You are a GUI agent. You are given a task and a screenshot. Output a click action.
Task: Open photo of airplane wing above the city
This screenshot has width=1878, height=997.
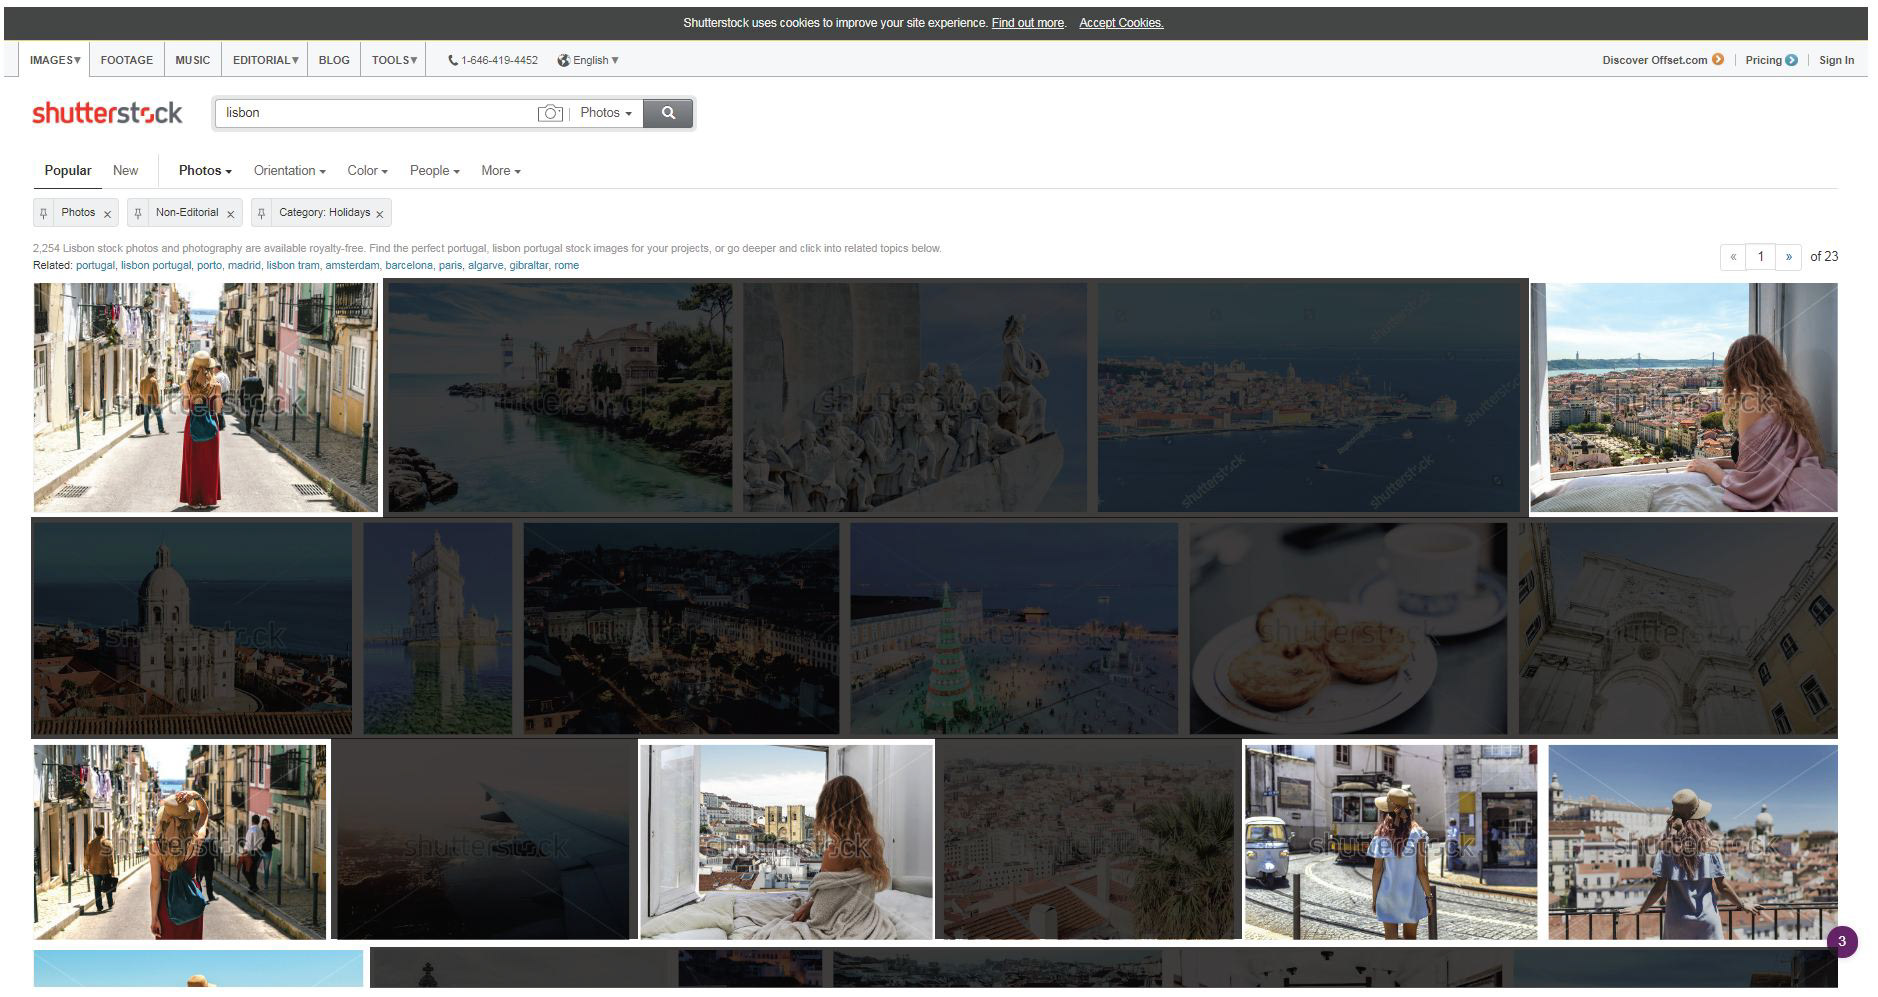click(x=484, y=842)
